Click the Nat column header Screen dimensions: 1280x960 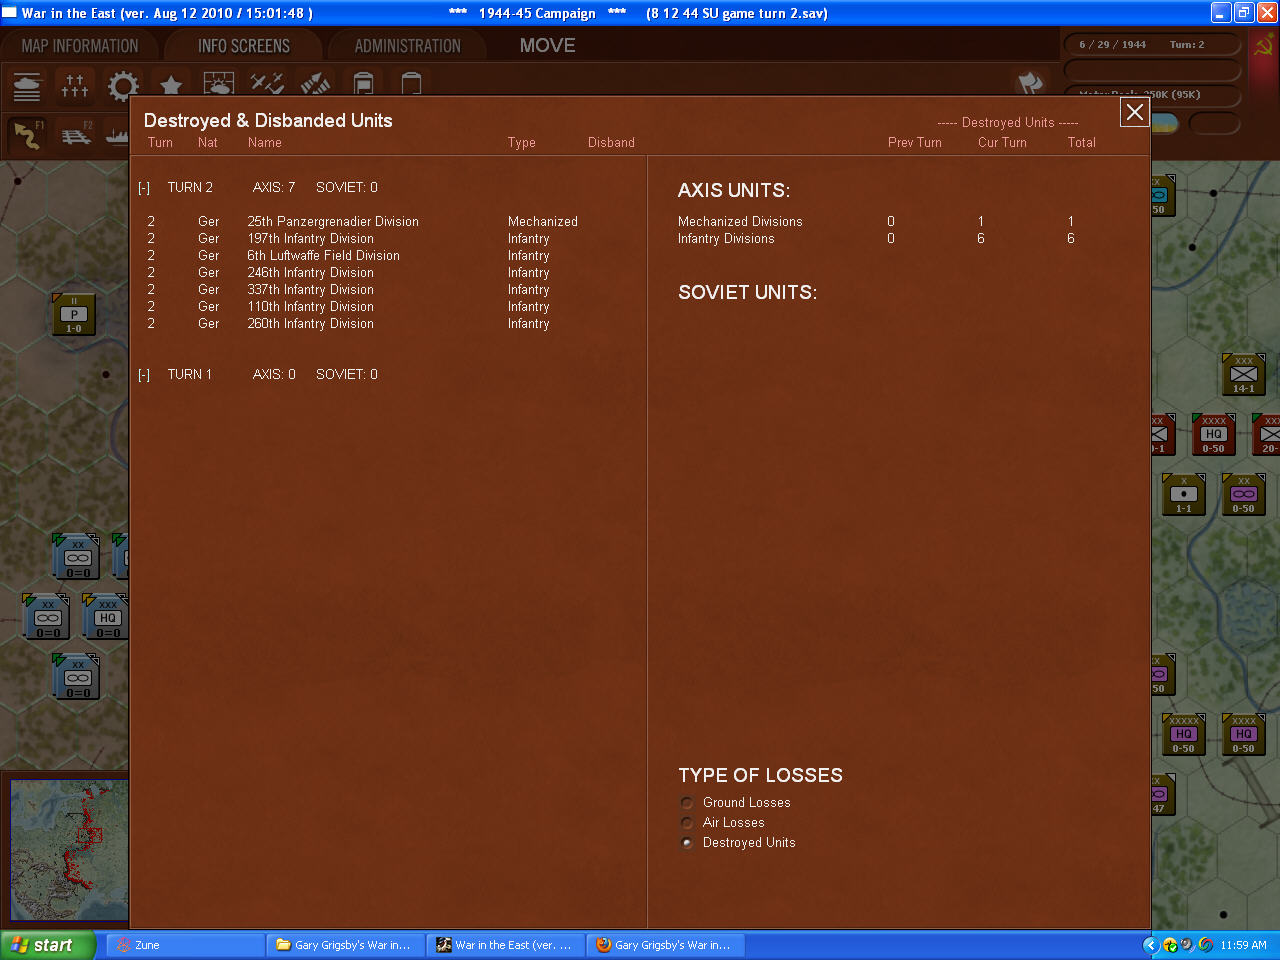(x=208, y=143)
